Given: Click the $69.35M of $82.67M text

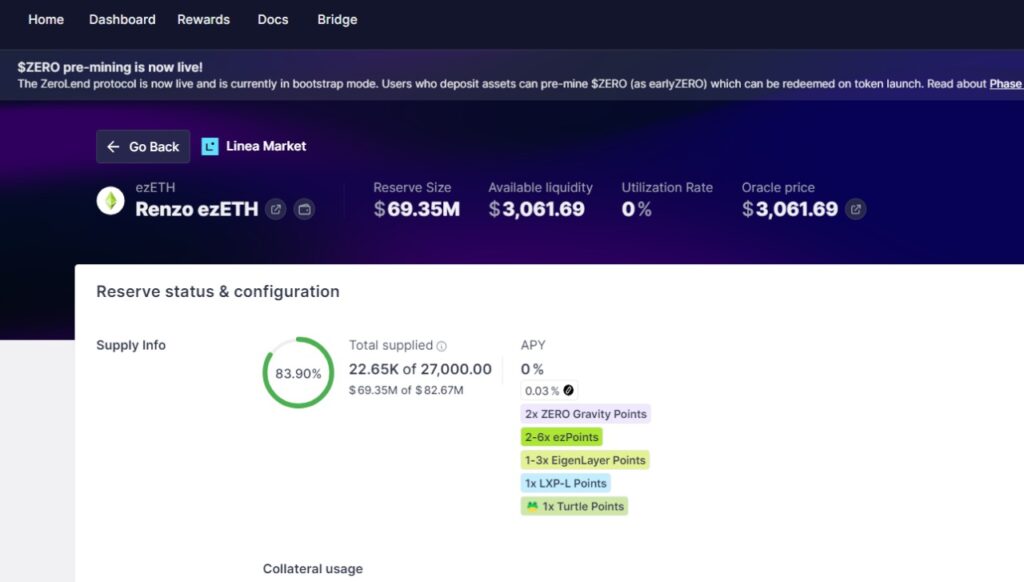Looking at the screenshot, I should (406, 390).
